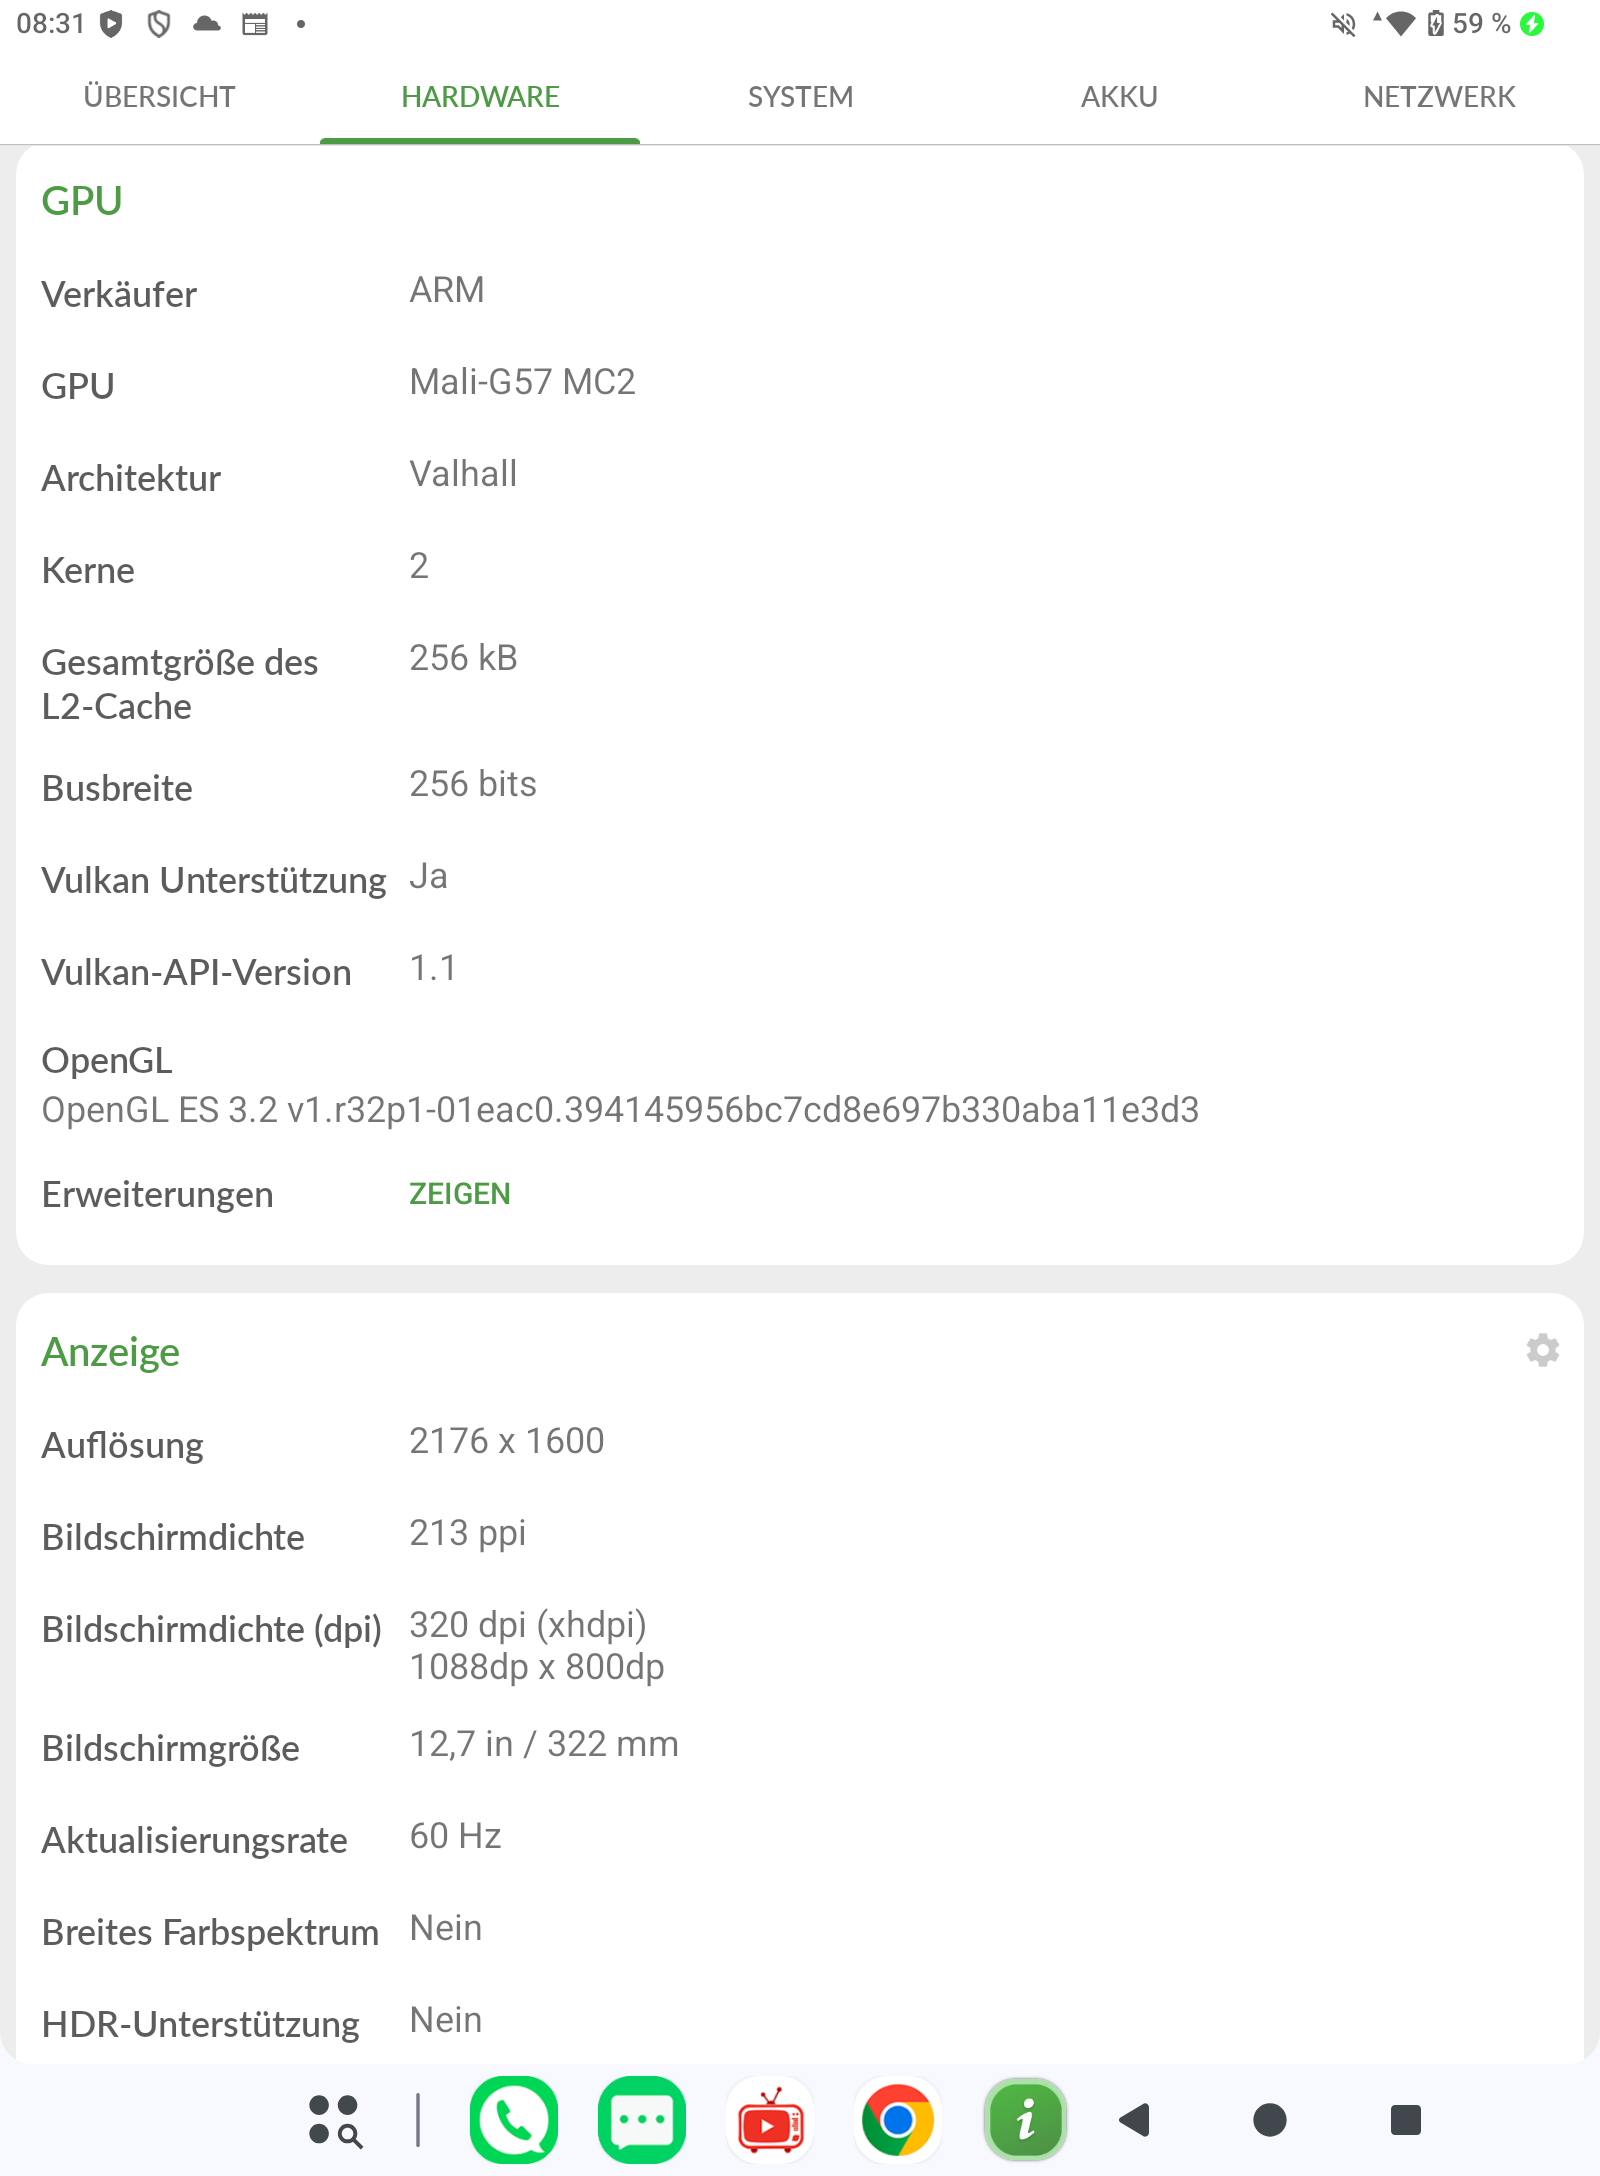This screenshot has height=2176, width=1600.
Task: Open the green info app icon
Action: click(x=1026, y=2120)
